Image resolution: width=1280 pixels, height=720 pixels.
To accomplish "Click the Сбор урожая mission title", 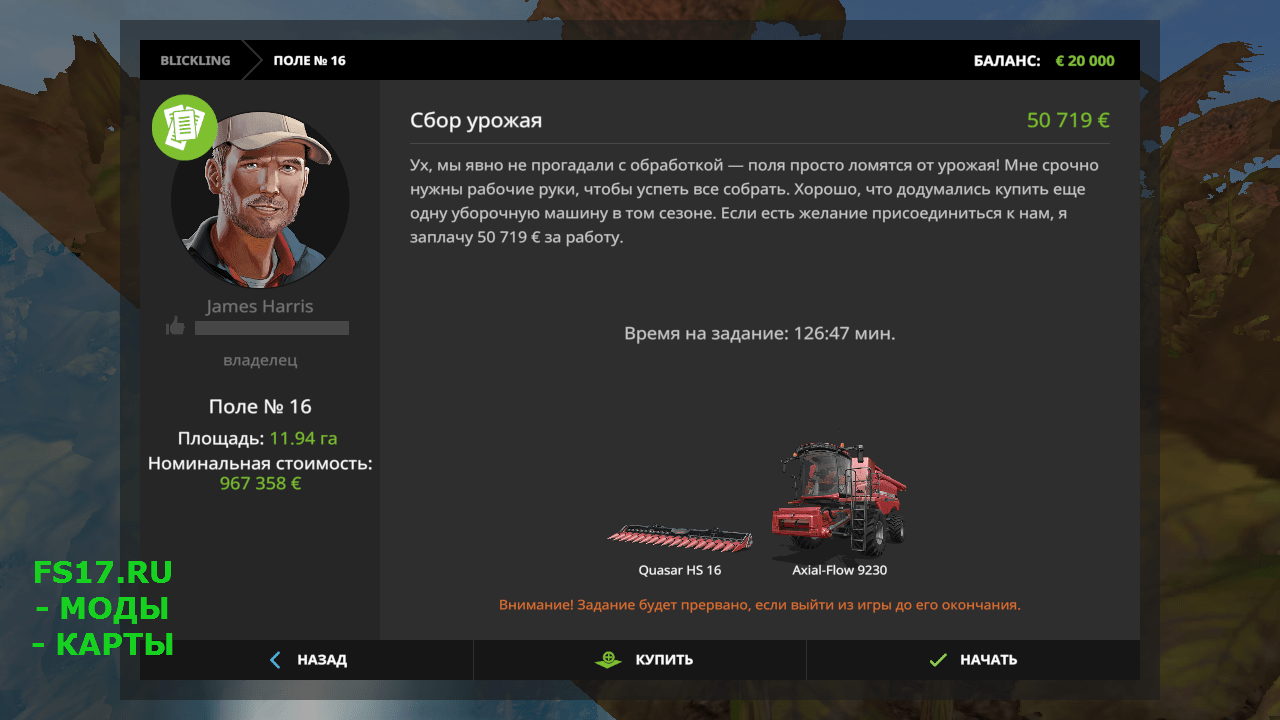I will tap(476, 122).
